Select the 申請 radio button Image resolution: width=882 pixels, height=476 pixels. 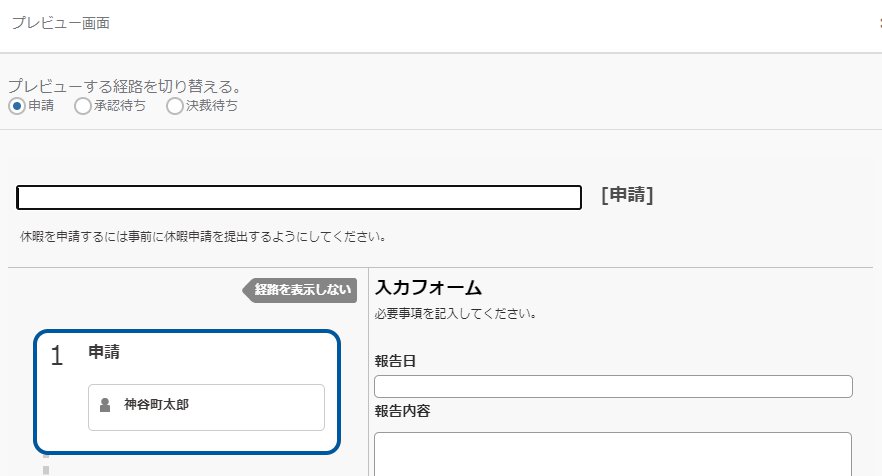coord(17,106)
